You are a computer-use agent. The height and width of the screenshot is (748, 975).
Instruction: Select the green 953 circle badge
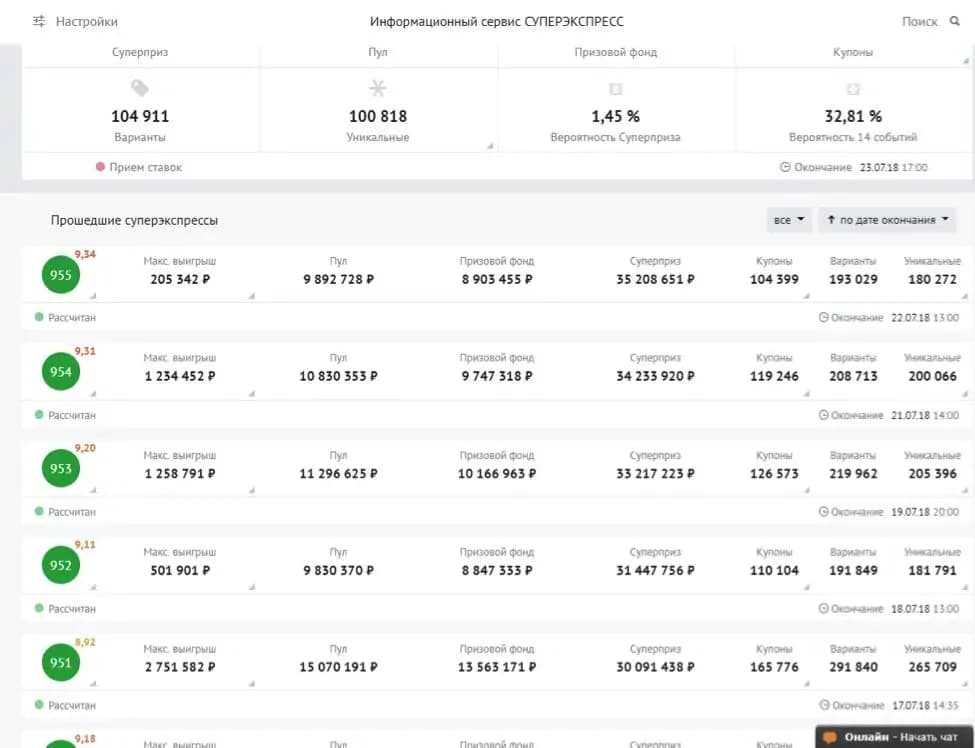click(61, 469)
